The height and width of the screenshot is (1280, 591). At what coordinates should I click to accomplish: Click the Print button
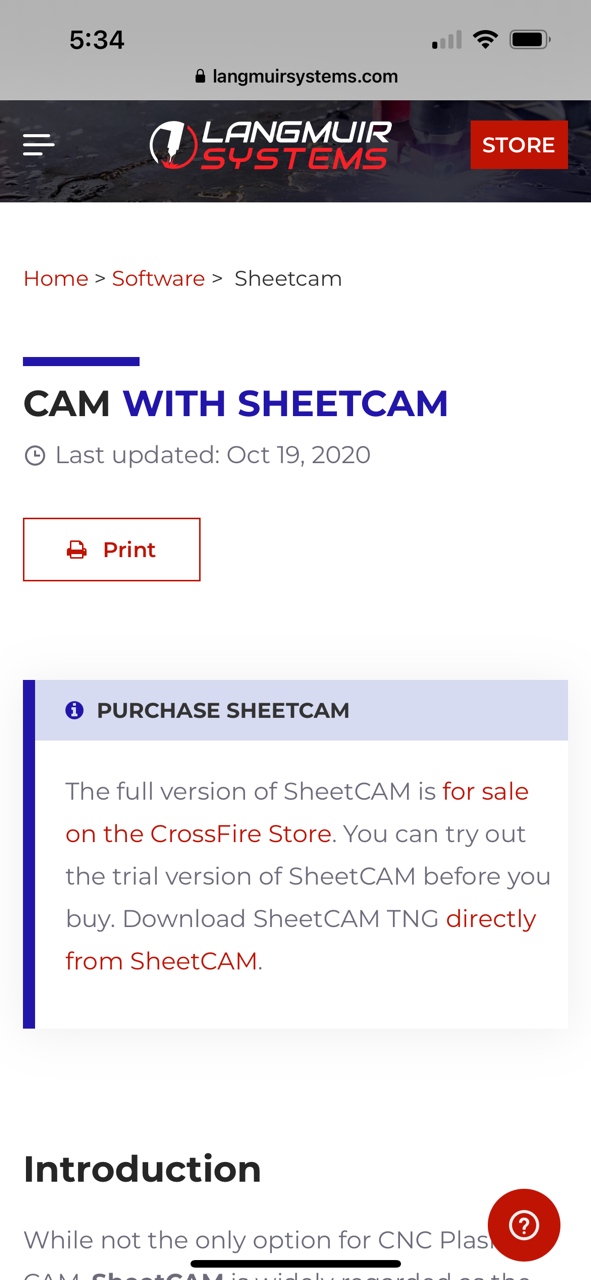[112, 549]
